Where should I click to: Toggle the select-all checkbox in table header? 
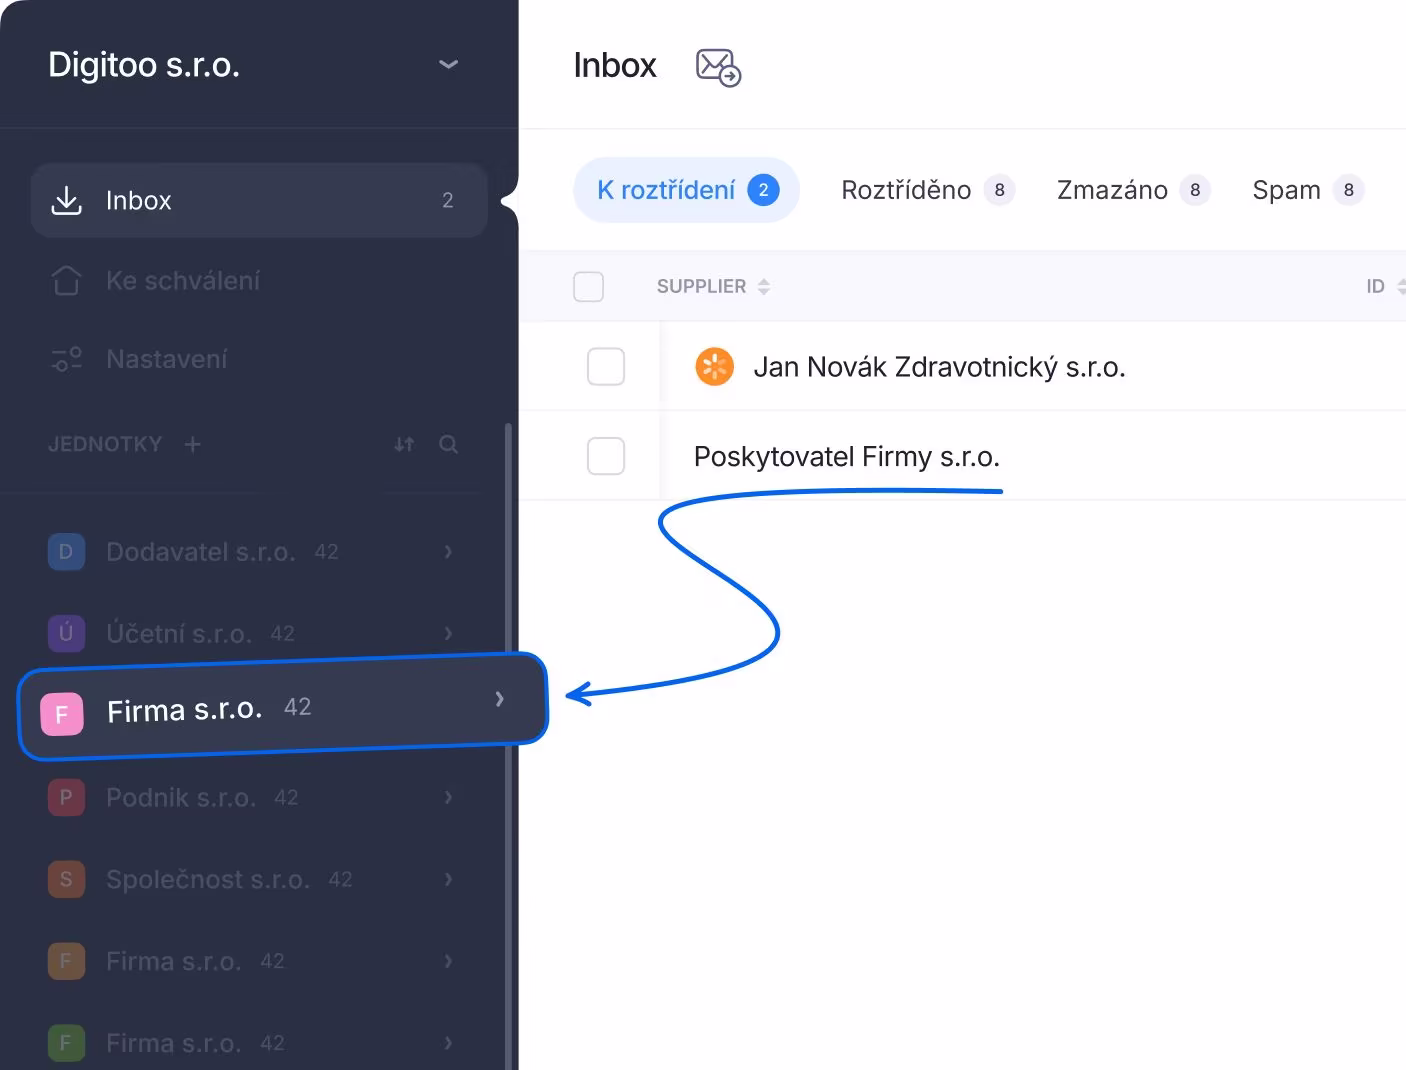coord(588,287)
